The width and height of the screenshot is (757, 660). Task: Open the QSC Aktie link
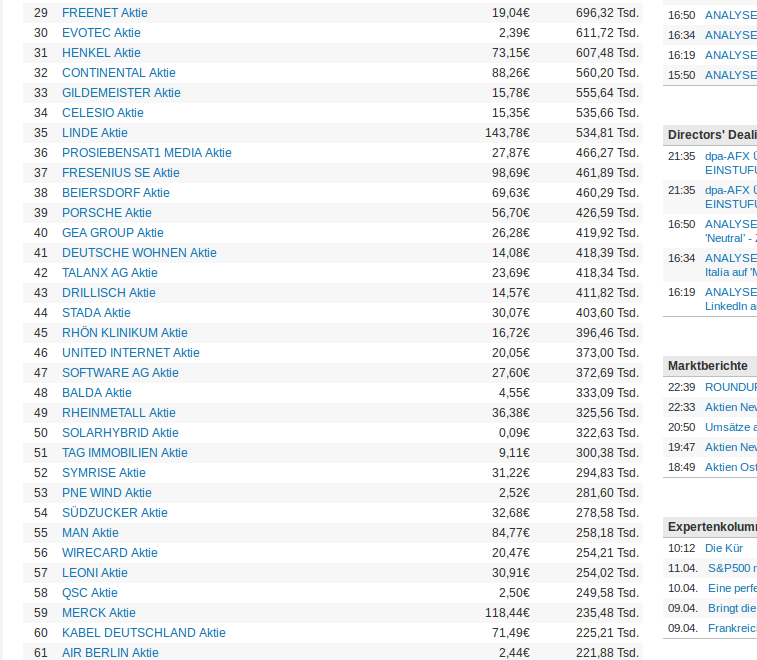coord(90,593)
